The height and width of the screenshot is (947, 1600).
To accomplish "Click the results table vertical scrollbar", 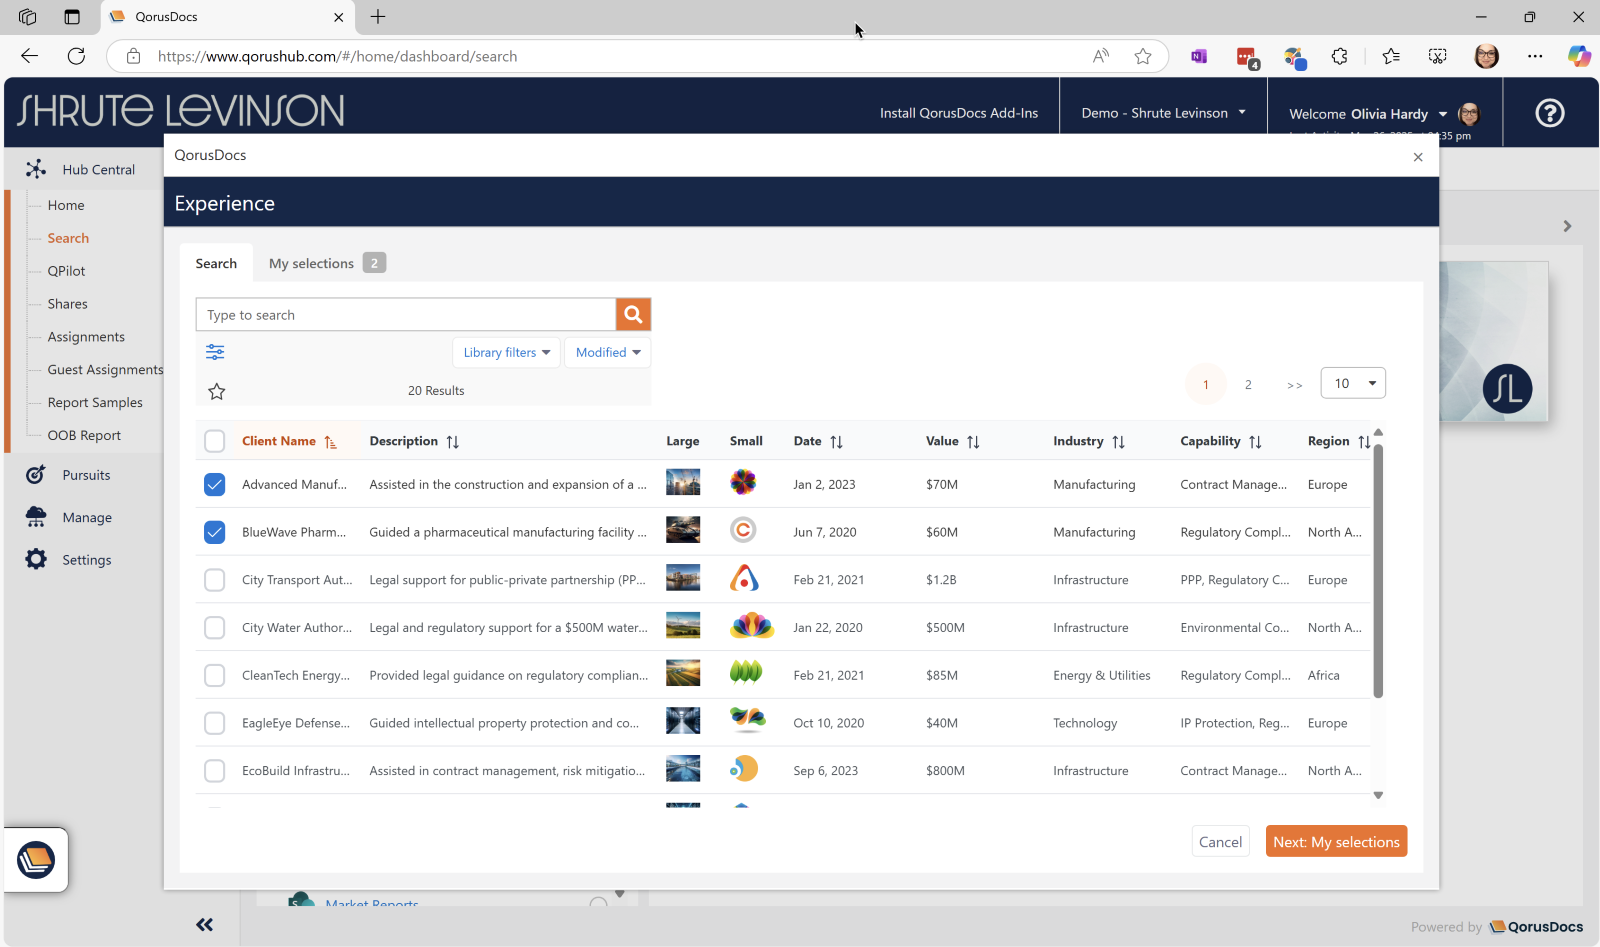I will 1378,570.
